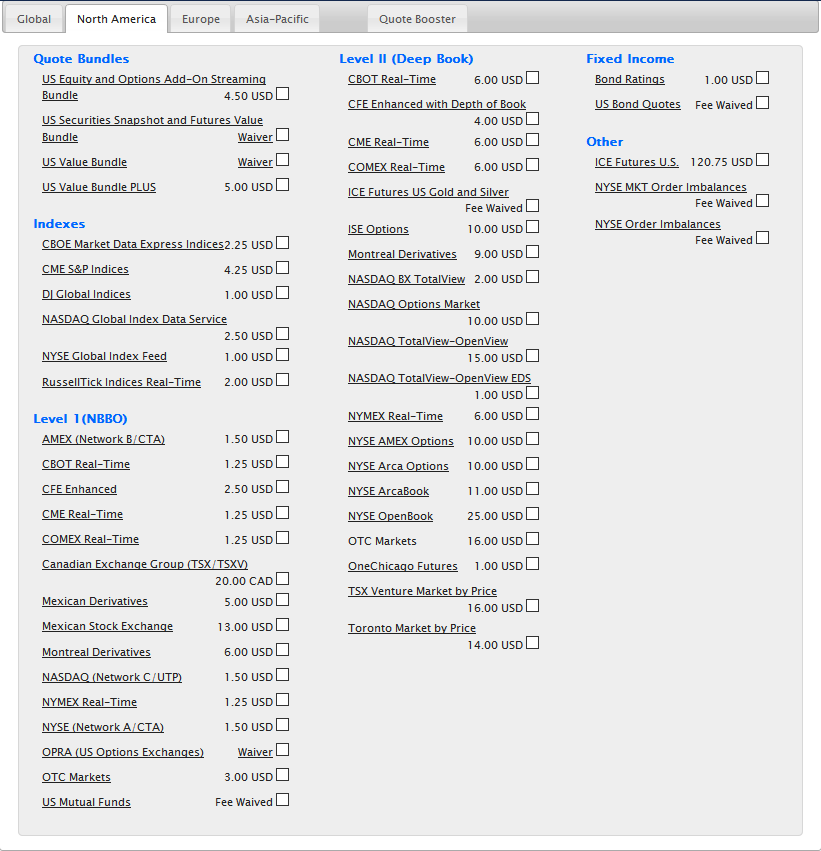Screen dimensions: 821x851
Task: Tick the US Value Bundle checkbox
Action: tap(282, 160)
